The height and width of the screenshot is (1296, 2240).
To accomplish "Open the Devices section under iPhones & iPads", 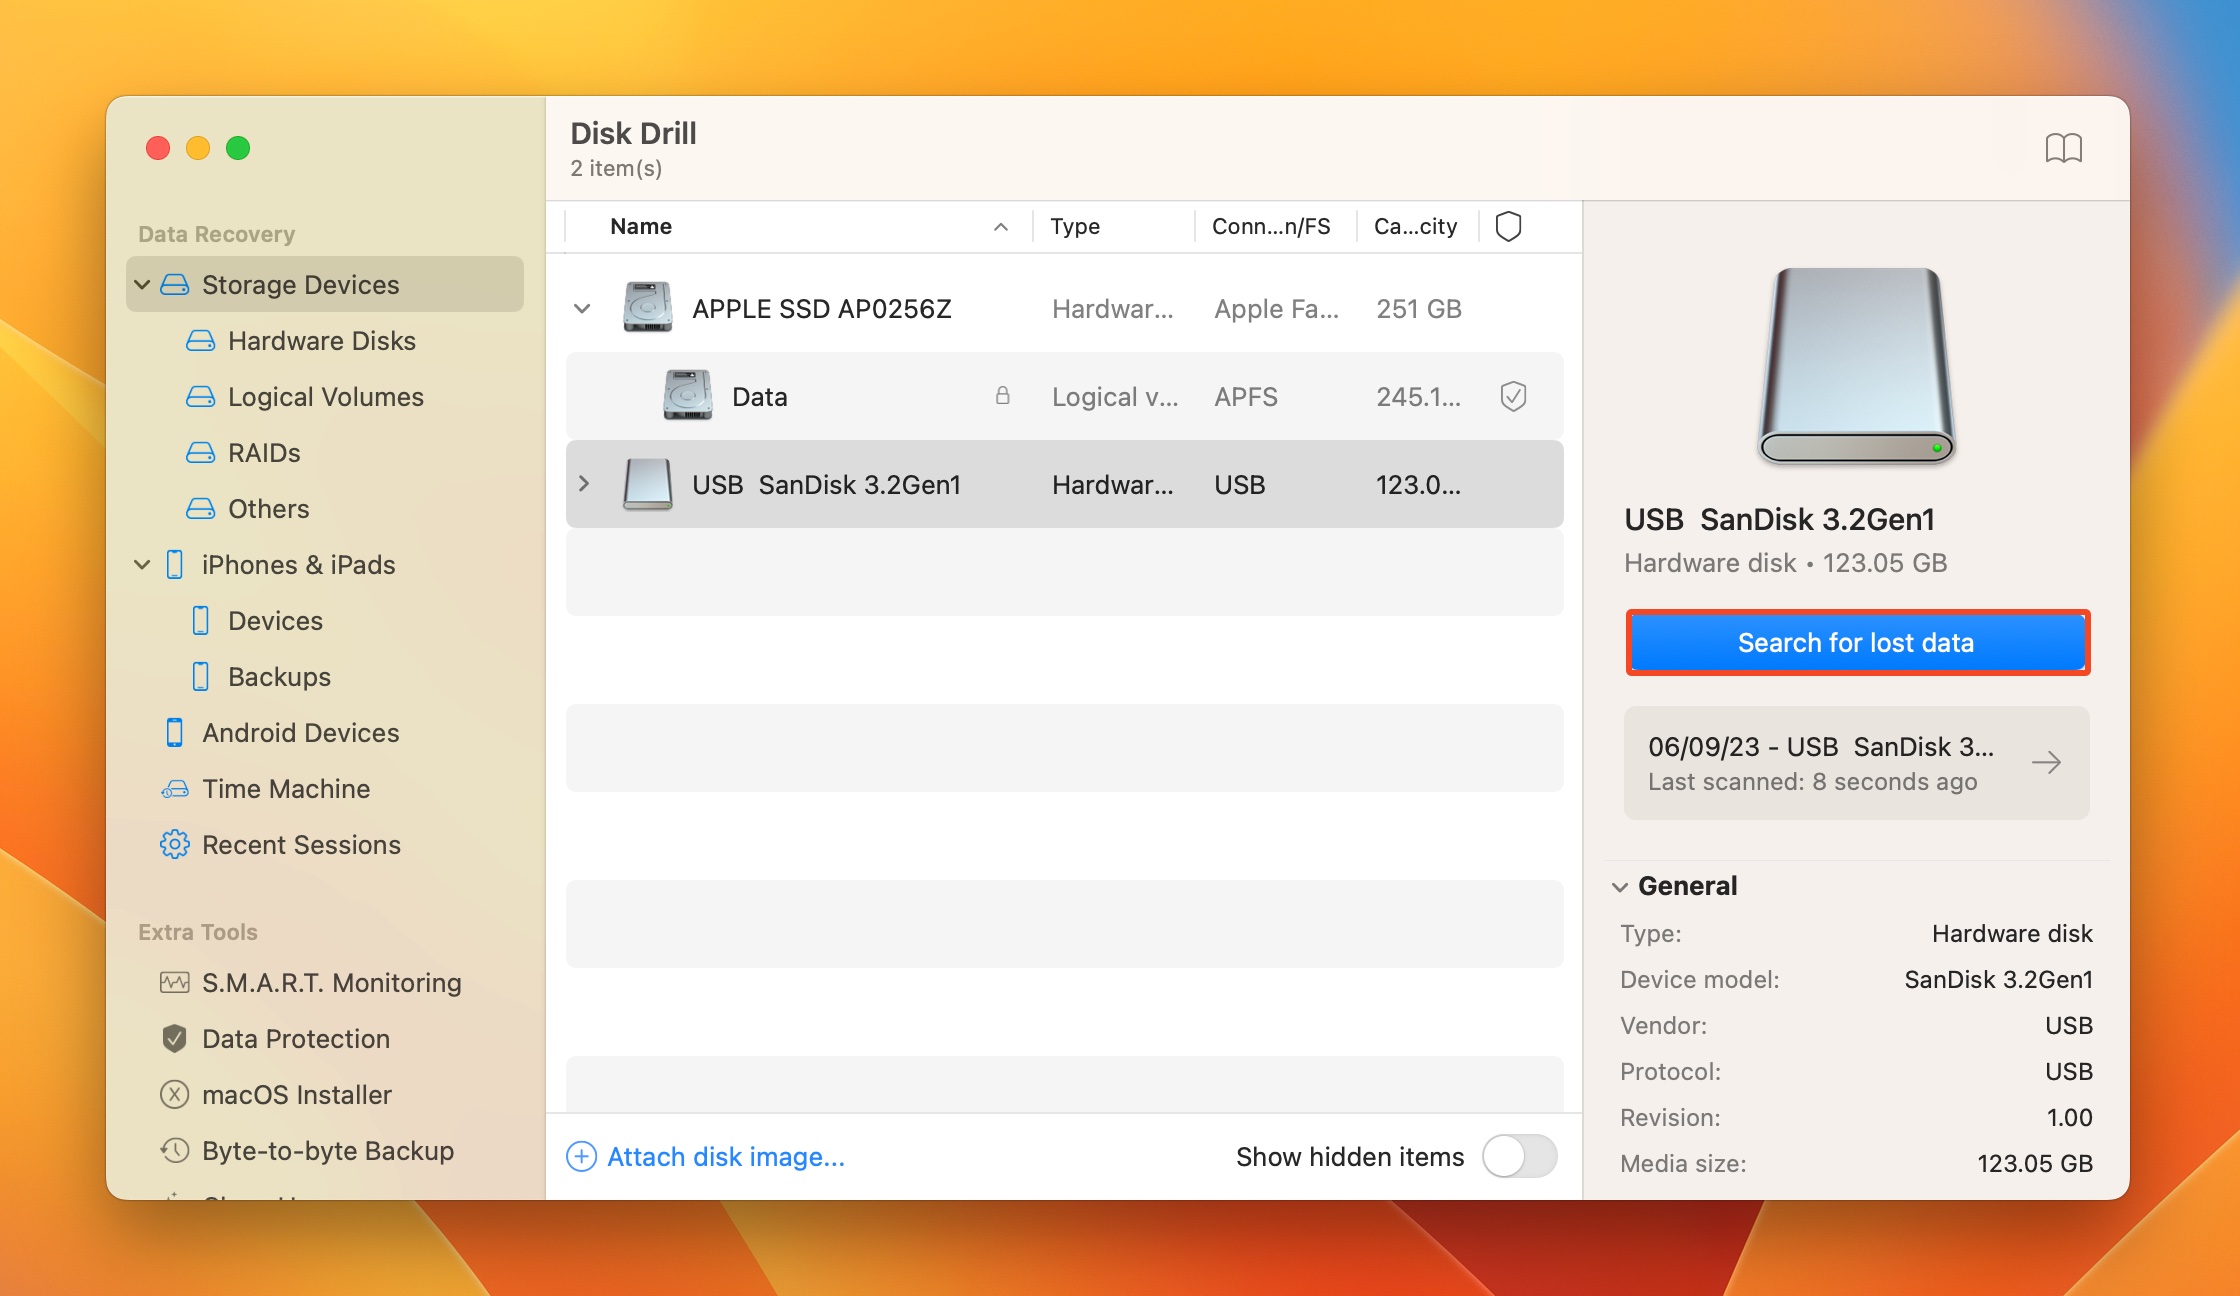I will [273, 619].
